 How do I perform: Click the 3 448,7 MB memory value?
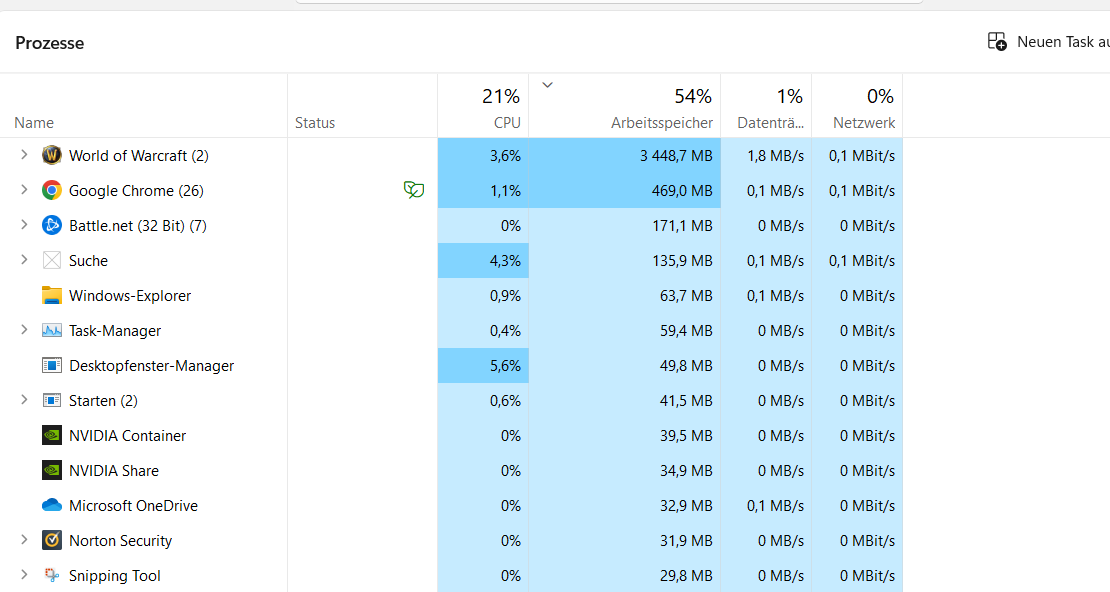tap(676, 155)
